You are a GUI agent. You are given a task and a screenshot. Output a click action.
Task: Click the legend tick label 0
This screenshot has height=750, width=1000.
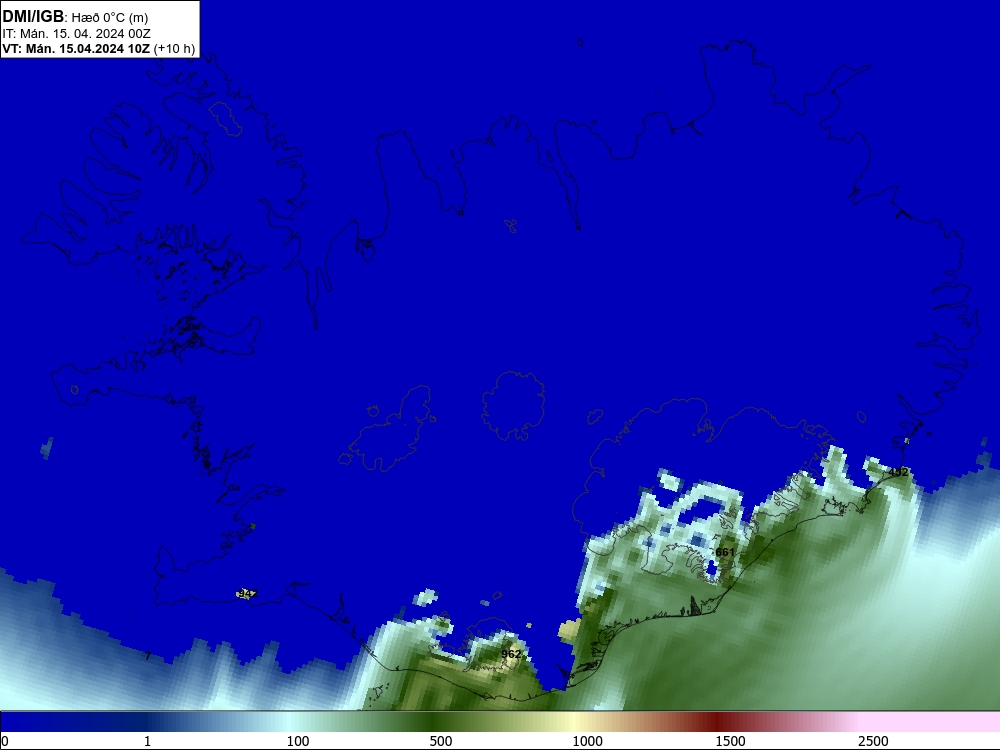tap(5, 741)
